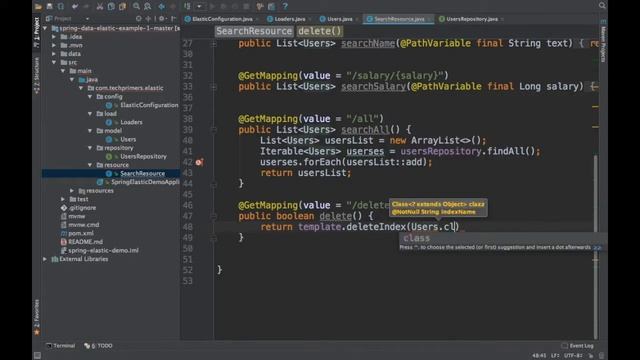Viewport: 640px width, 360px height.
Task: Switch to ElasticConfiguration.java tab
Action: tap(222, 19)
